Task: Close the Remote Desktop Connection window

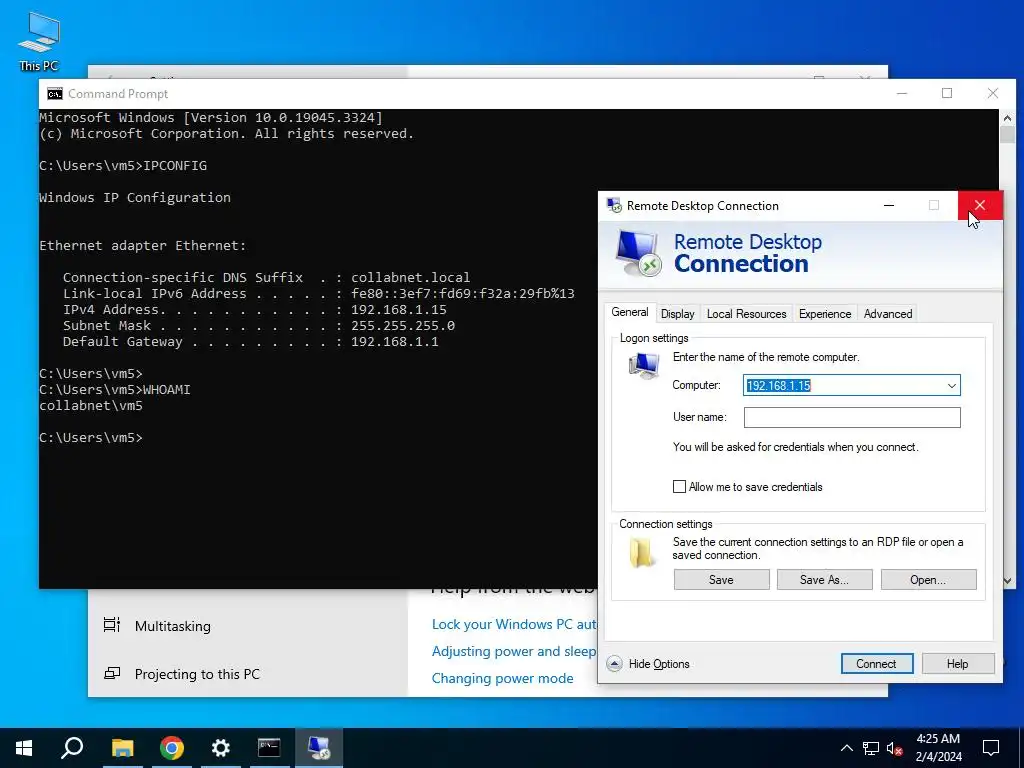Action: click(x=980, y=206)
